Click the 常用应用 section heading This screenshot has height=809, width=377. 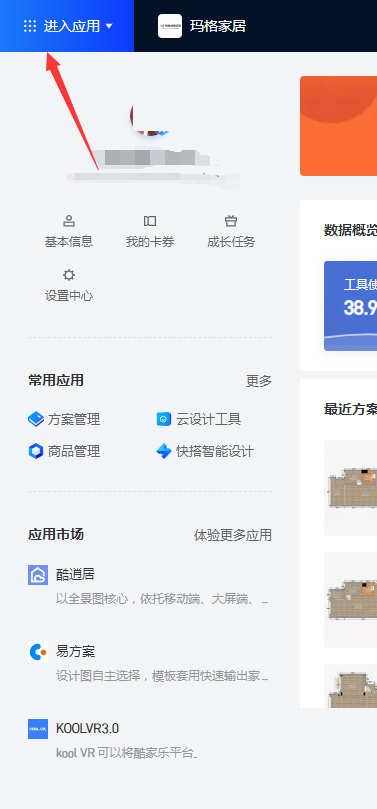click(x=56, y=381)
